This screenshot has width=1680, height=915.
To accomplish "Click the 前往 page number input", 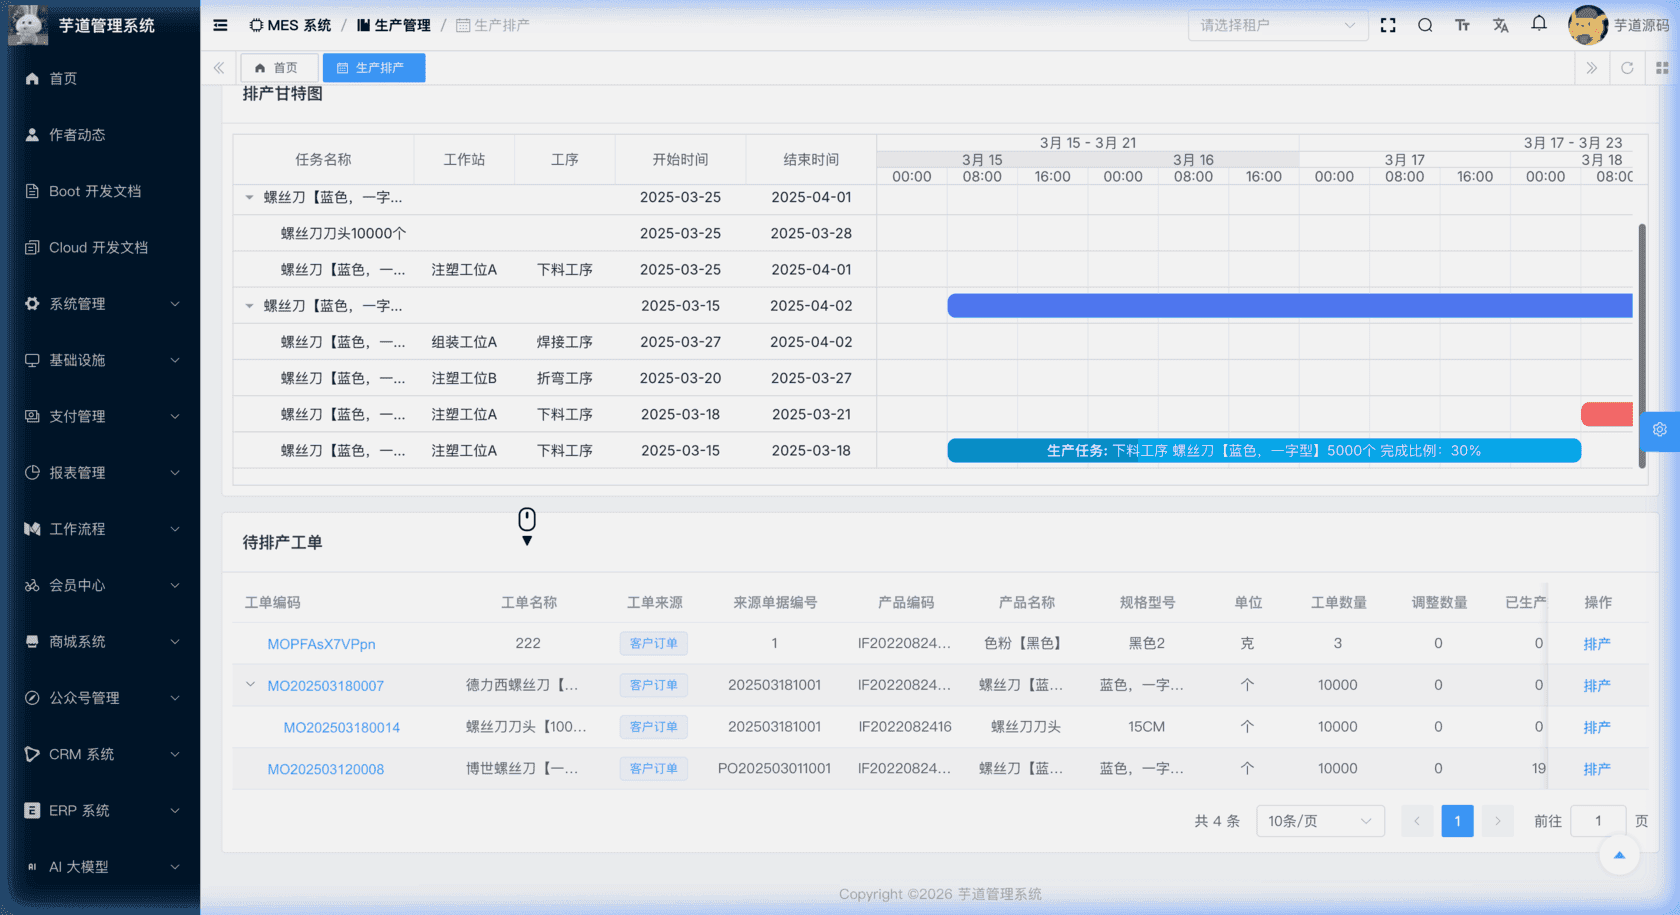I will [x=1597, y=821].
